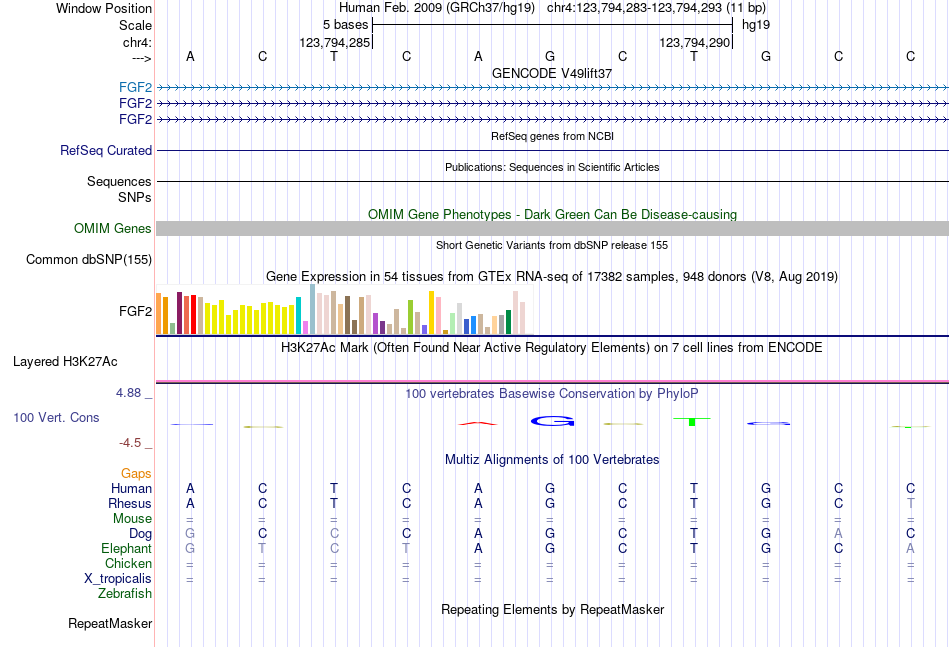Click the Common dbSNP(155) label
The height and width of the screenshot is (647, 950).
tap(89, 259)
